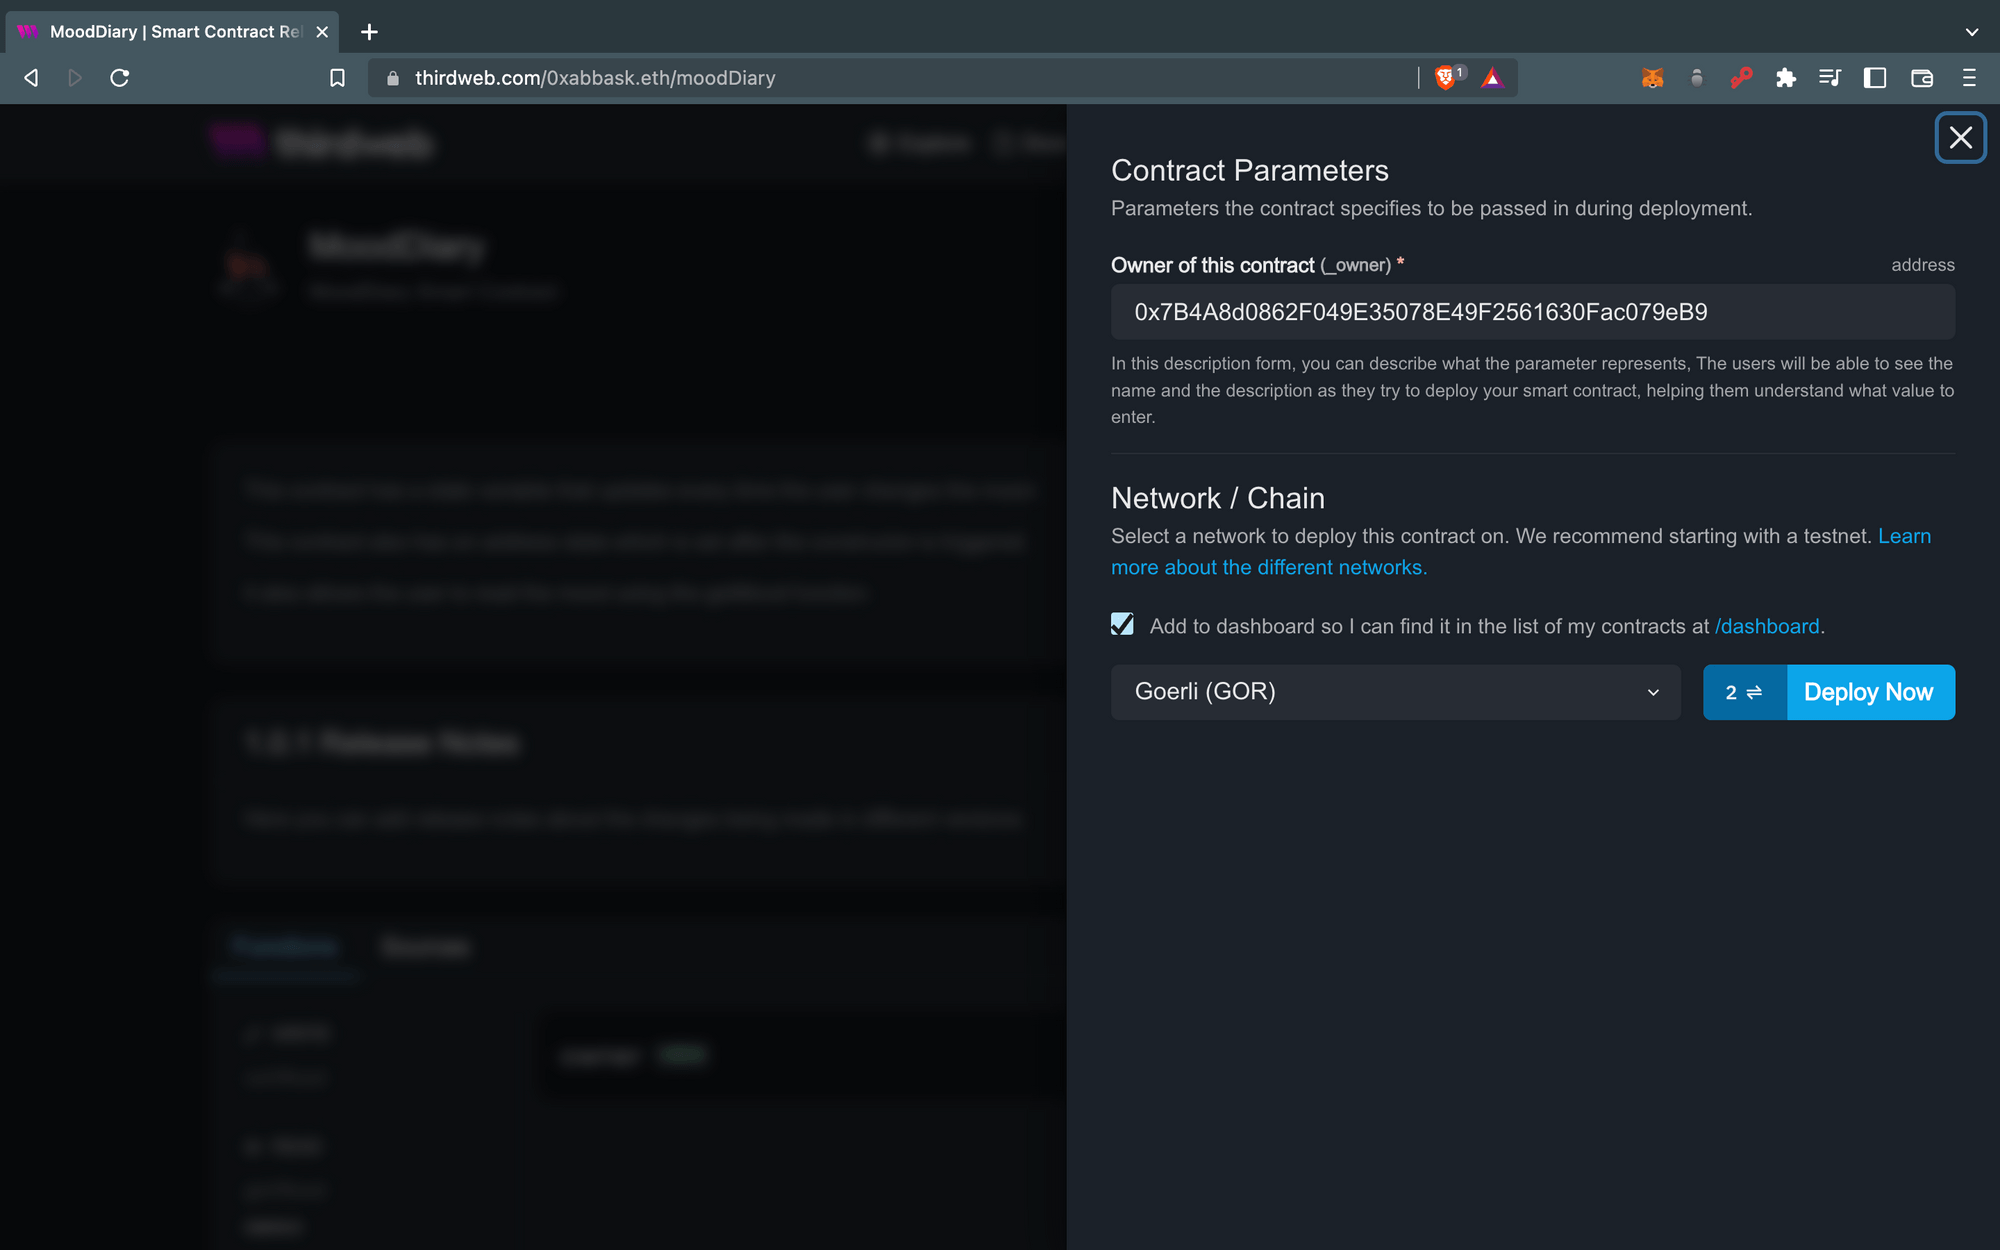Open the extensions puzzle-piece icon
This screenshot has height=1250, width=2000.
[x=1786, y=78]
